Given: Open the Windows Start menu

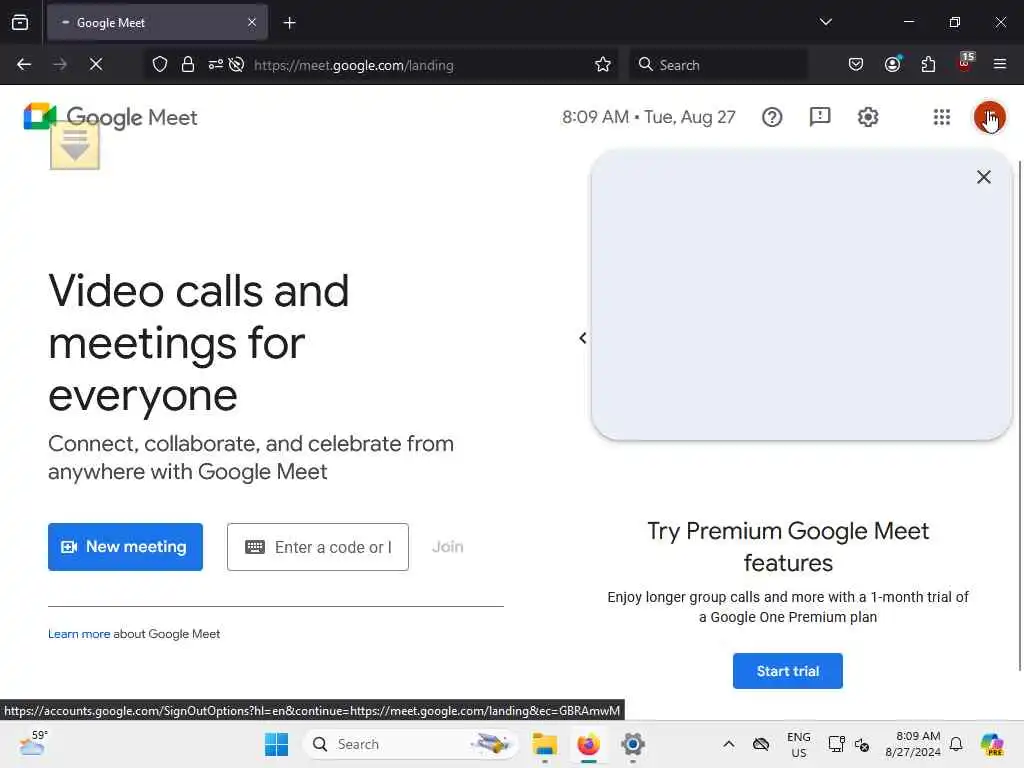Looking at the screenshot, I should [276, 744].
